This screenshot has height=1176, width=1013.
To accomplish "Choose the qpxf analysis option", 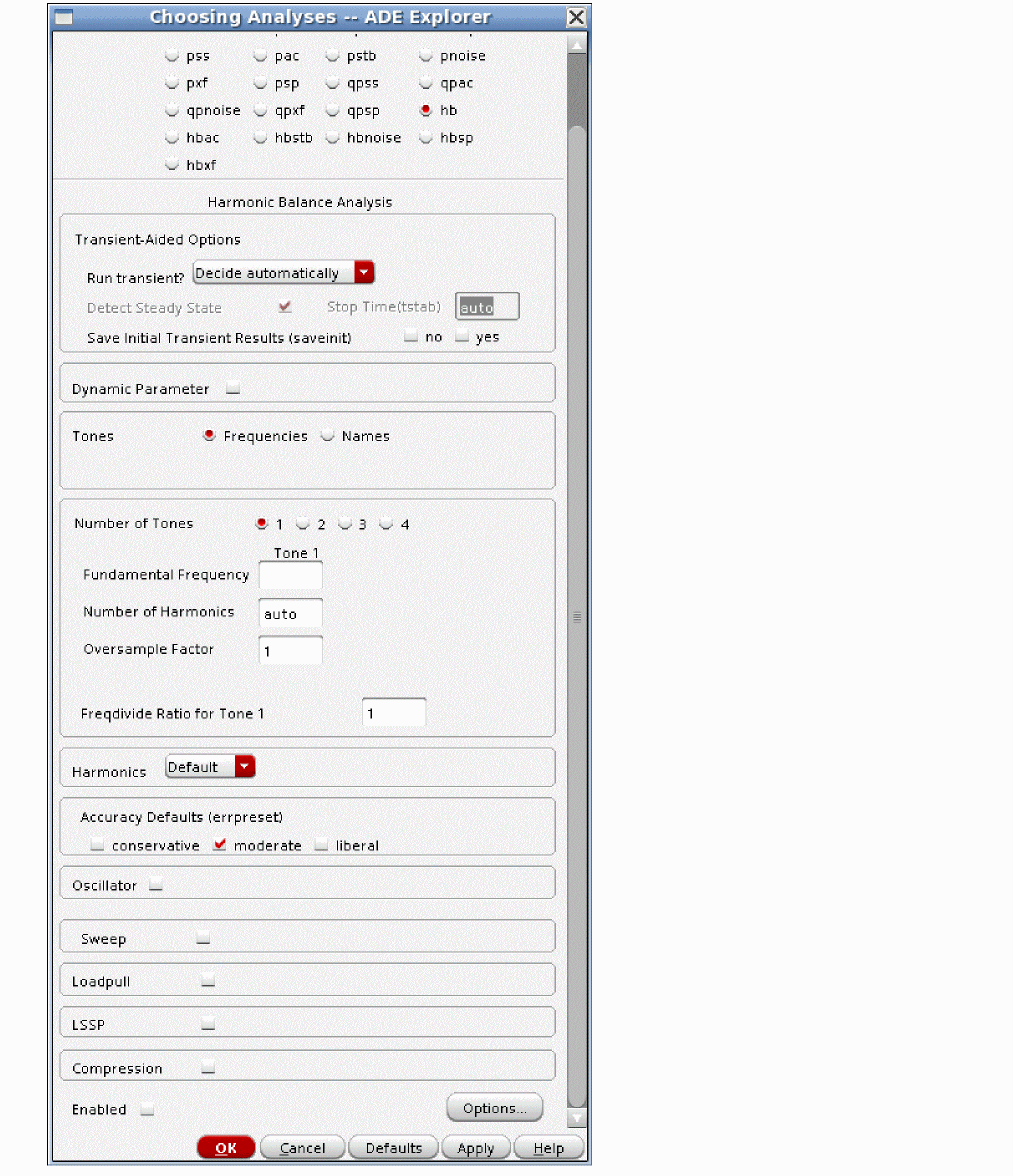I will pos(260,111).
